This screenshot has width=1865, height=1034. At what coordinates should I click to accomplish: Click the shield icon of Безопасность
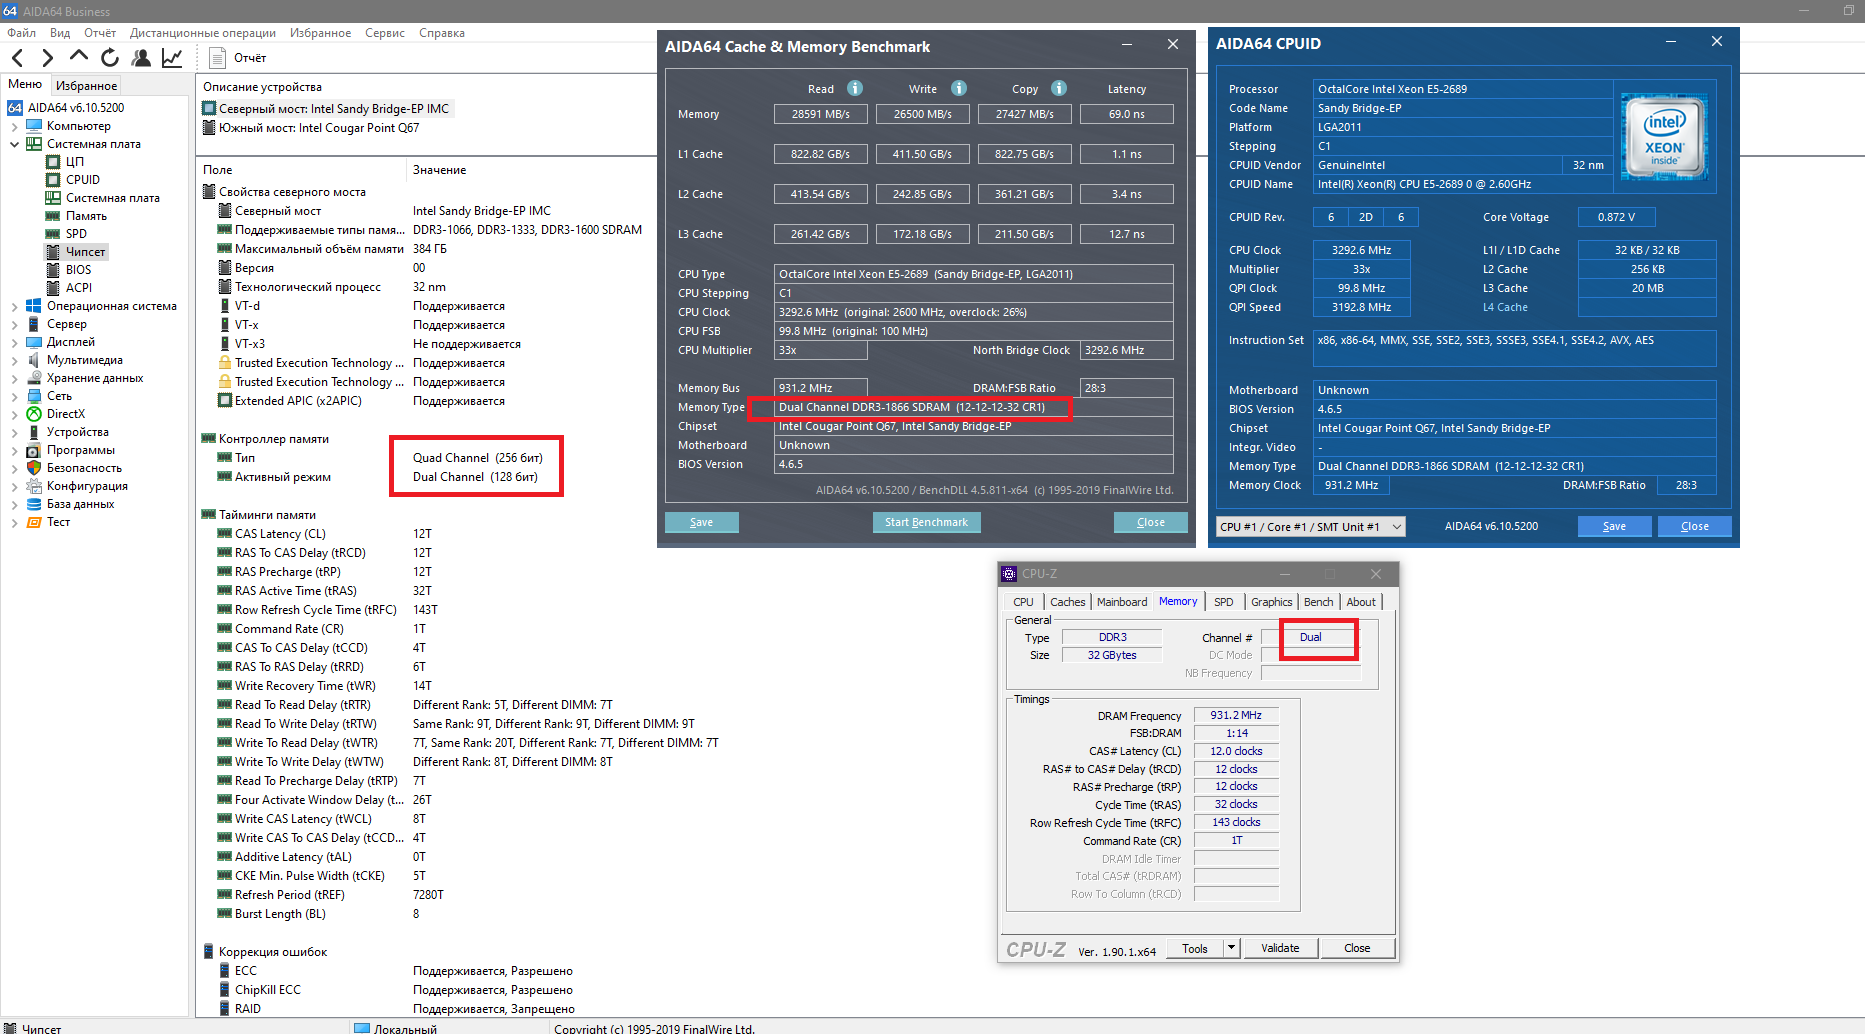click(x=34, y=468)
